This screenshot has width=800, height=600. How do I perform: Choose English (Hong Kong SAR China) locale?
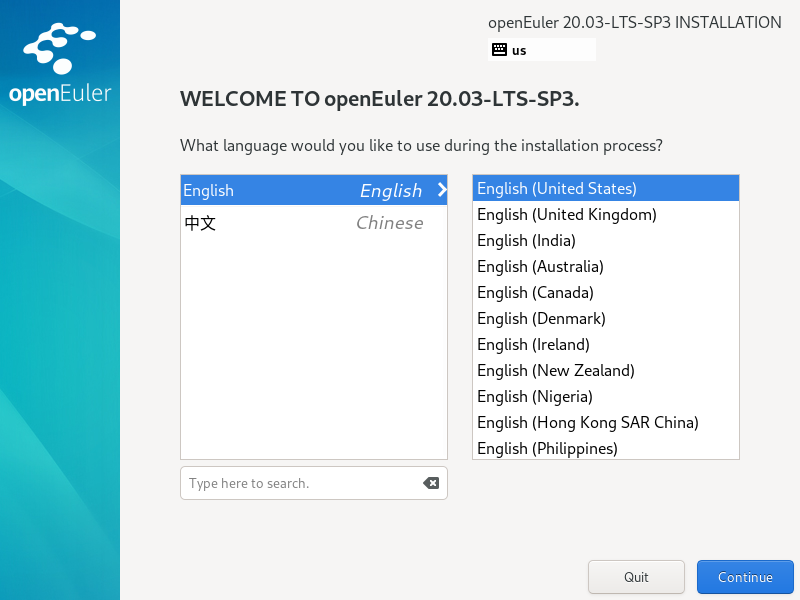tap(606, 422)
